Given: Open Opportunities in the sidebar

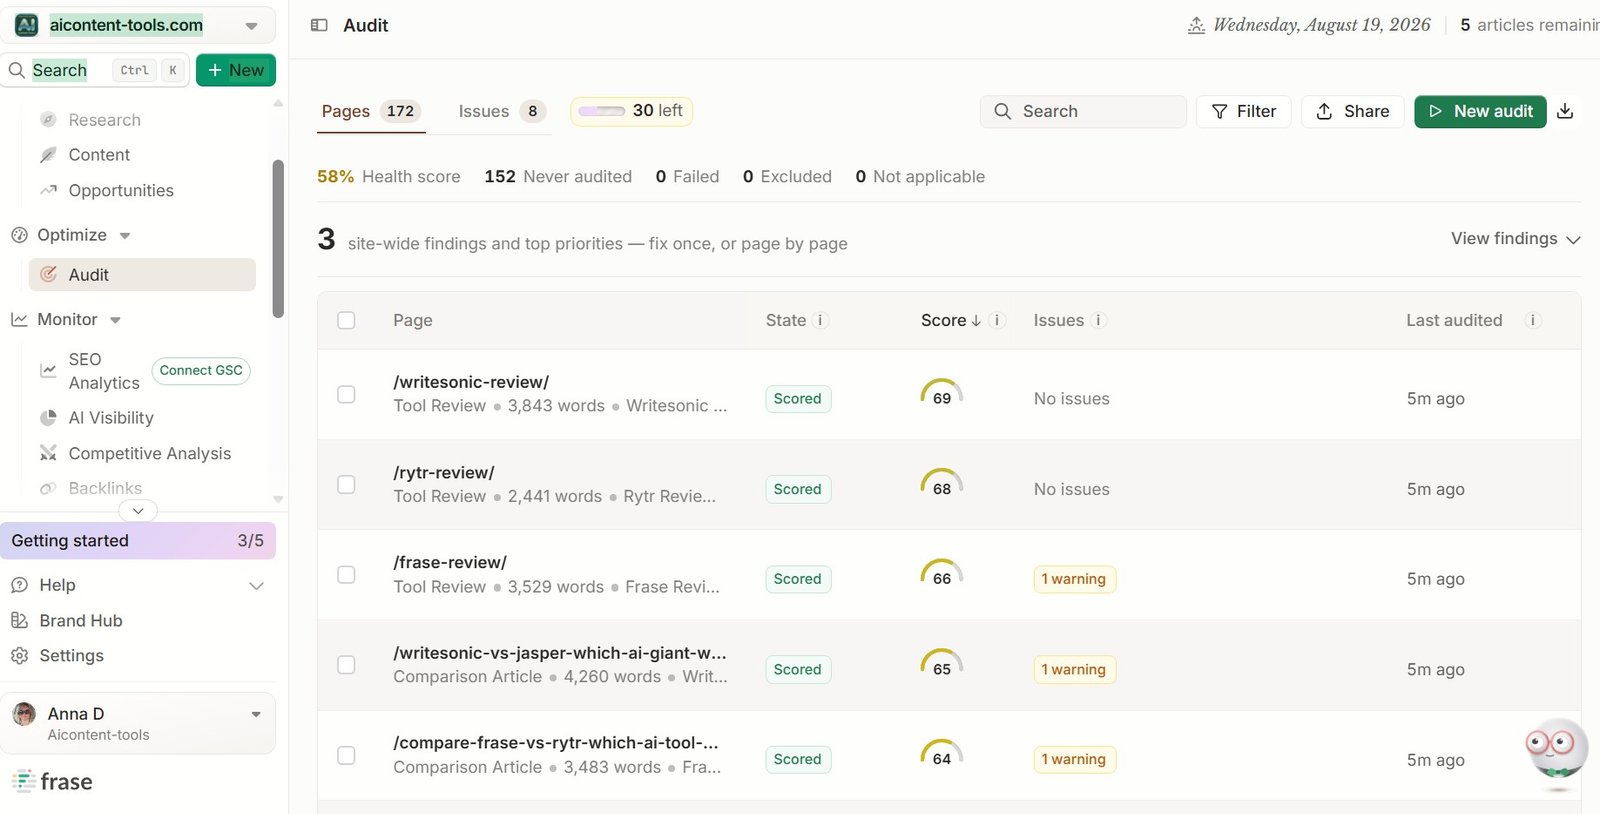Looking at the screenshot, I should (x=121, y=191).
